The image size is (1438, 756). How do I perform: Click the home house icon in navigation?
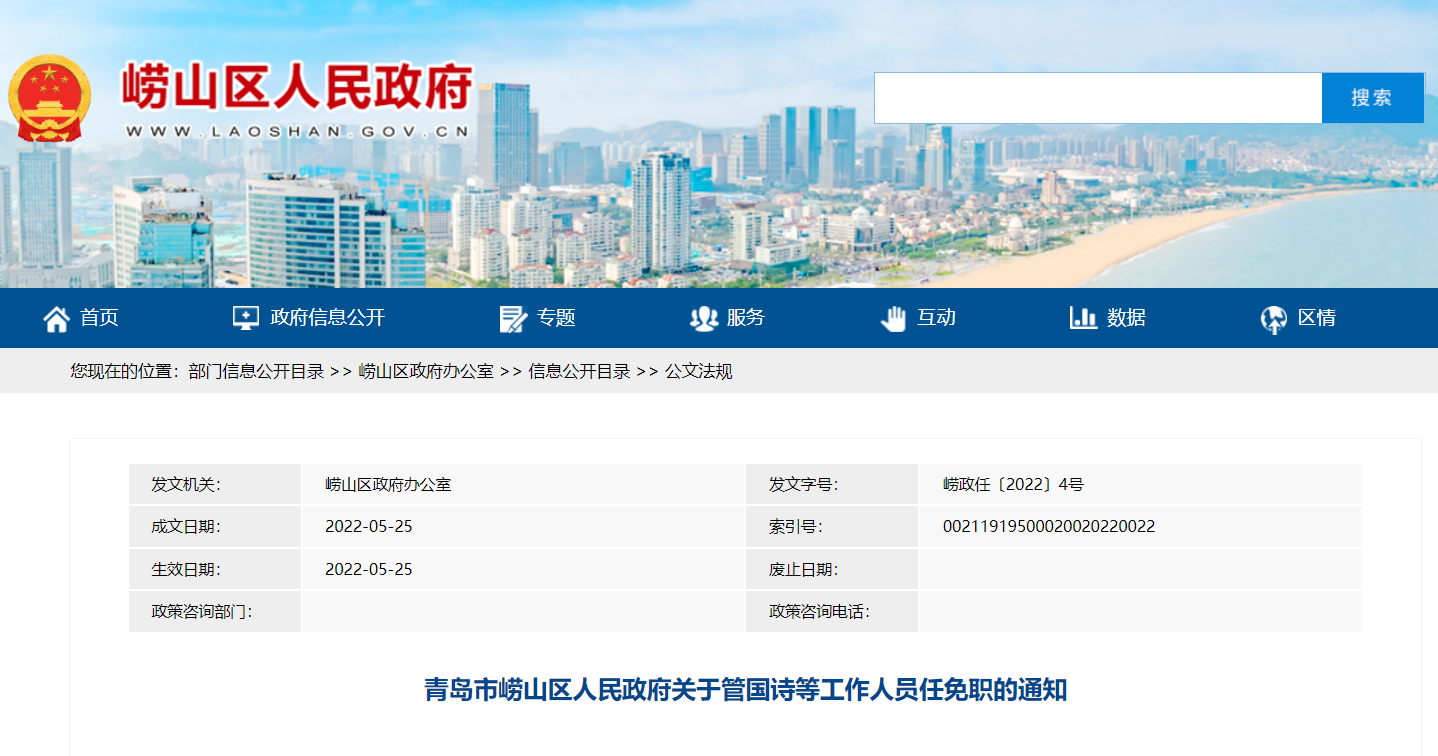(56, 318)
